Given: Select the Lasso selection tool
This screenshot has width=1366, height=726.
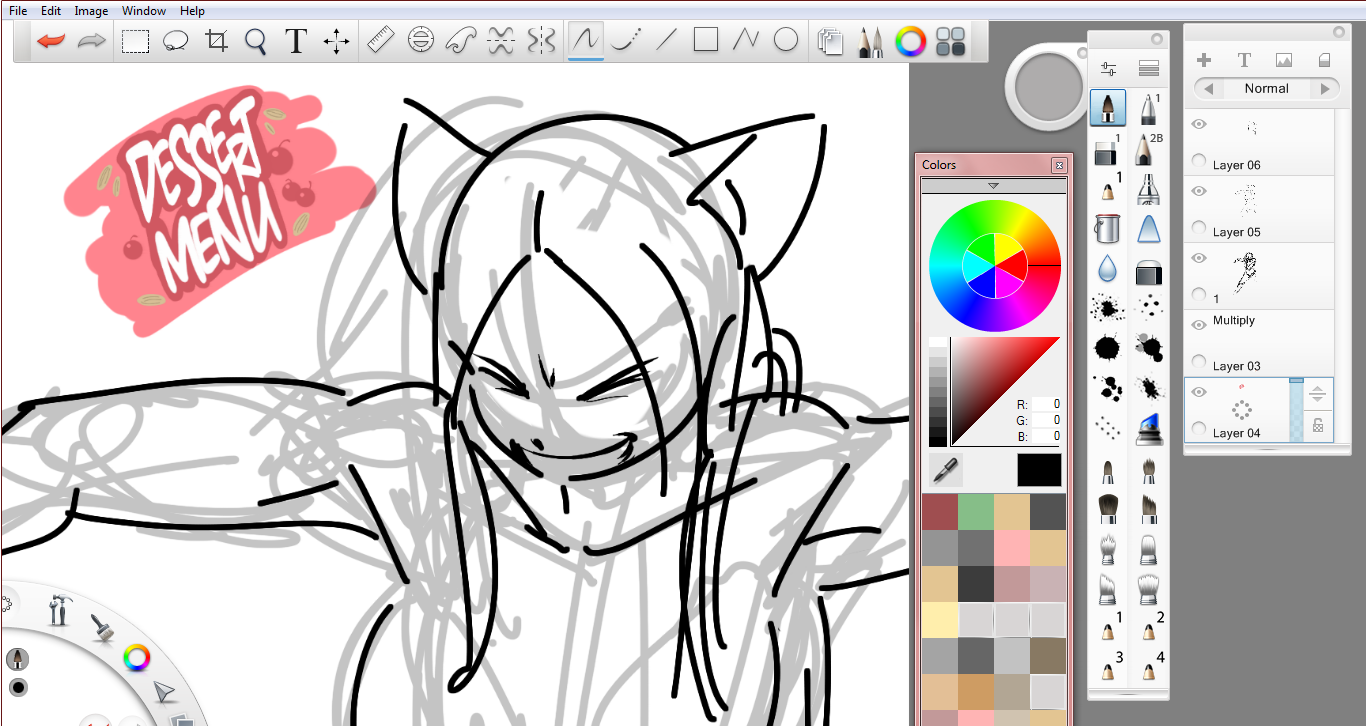Looking at the screenshot, I should [x=176, y=41].
